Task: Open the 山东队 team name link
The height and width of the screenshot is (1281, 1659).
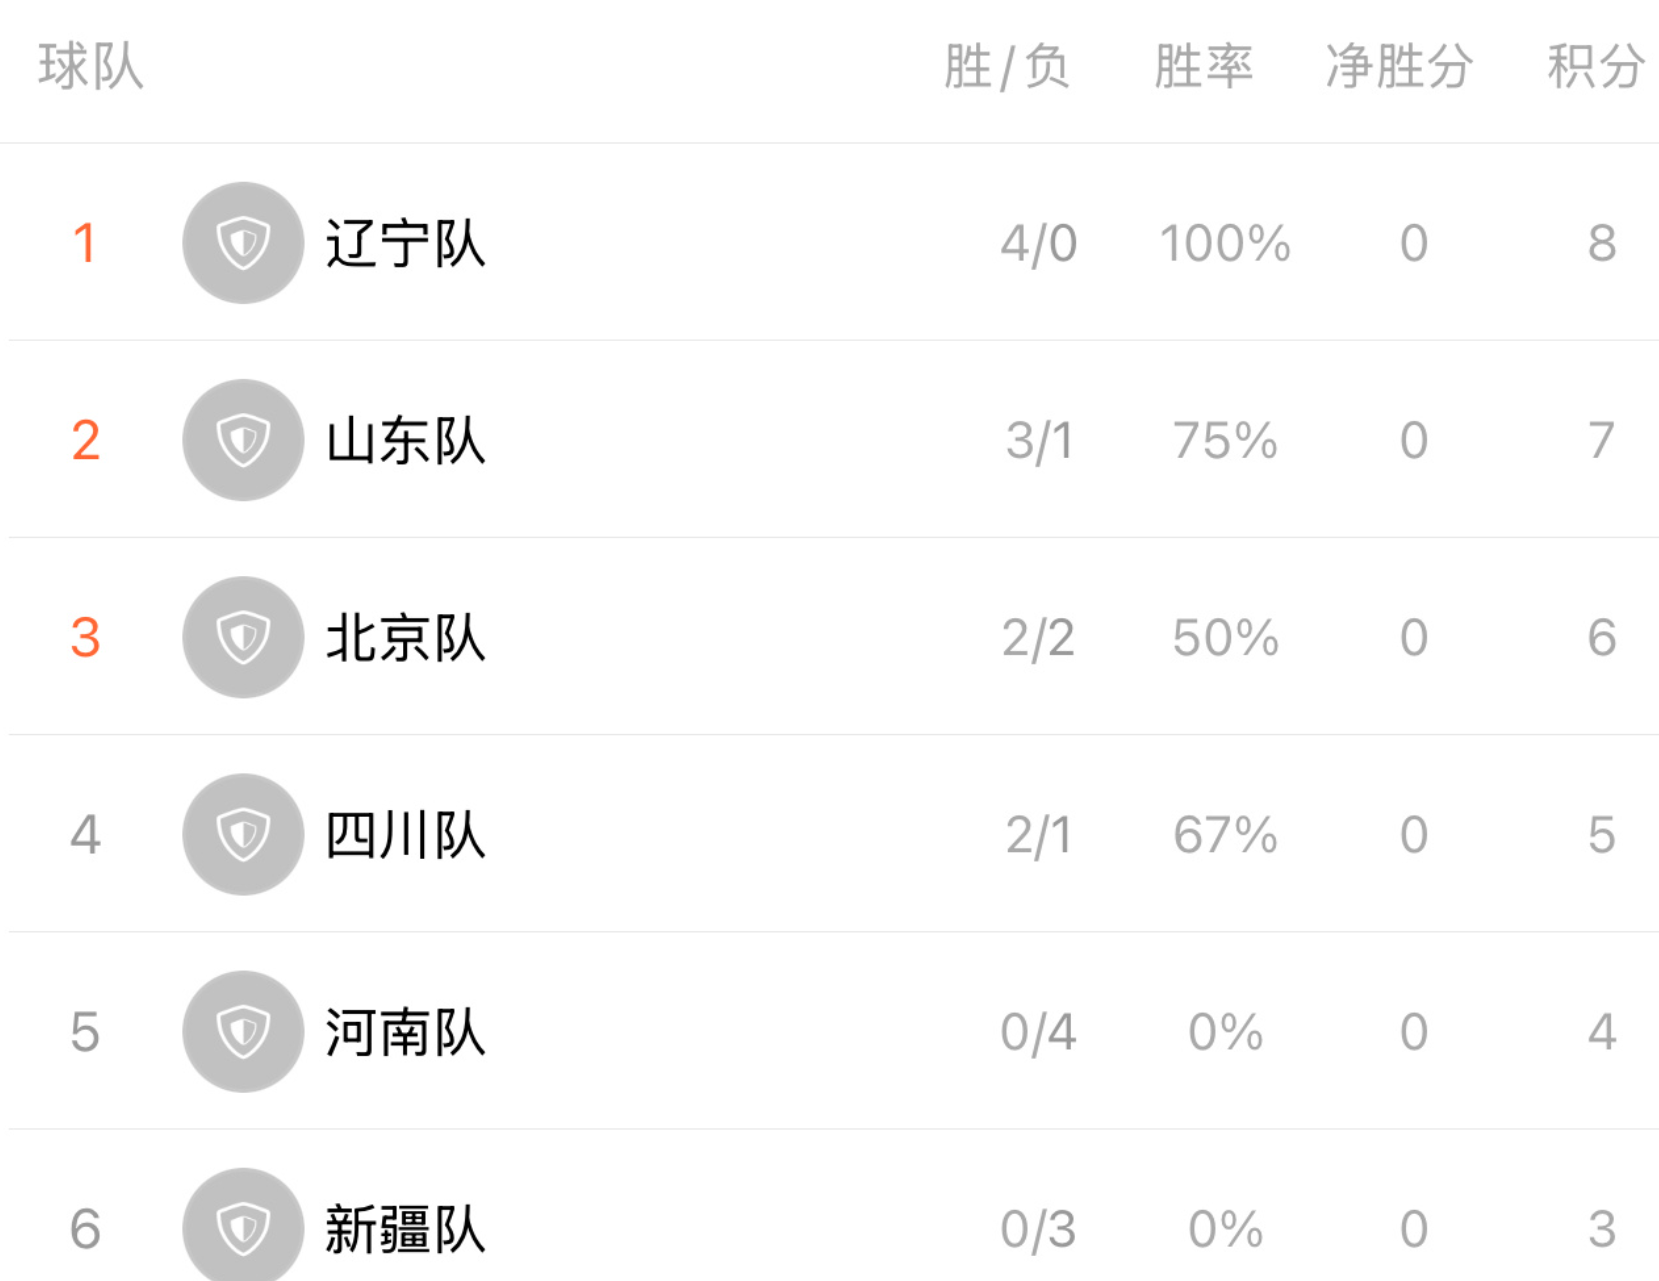Action: click(405, 440)
